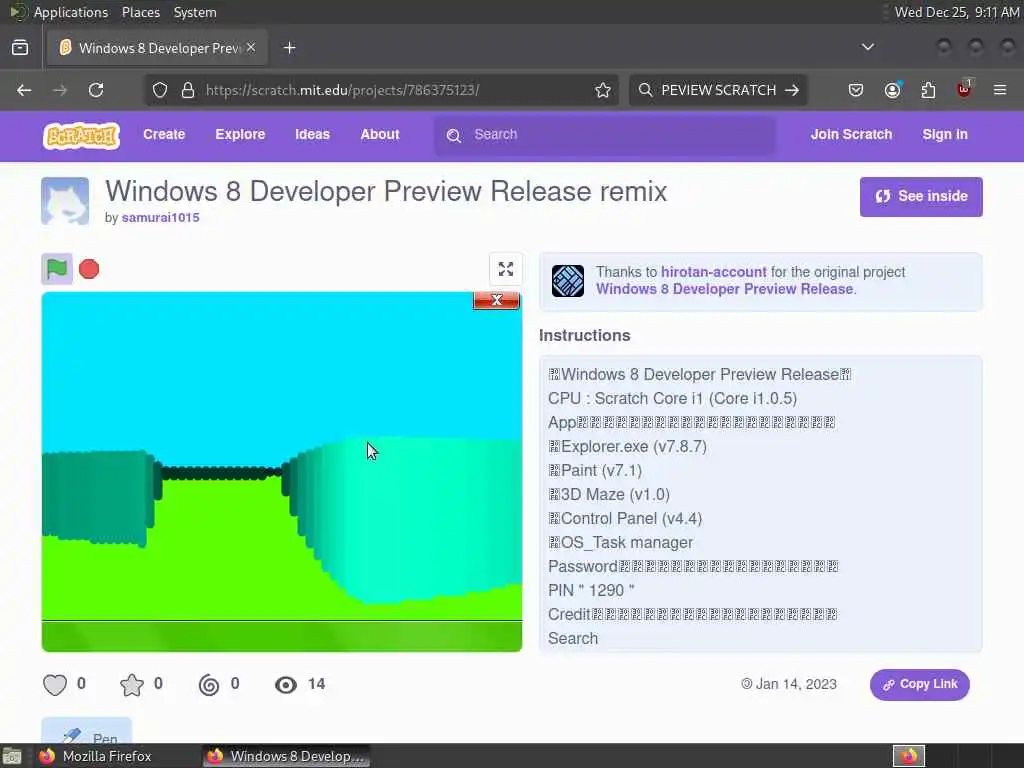This screenshot has height=768, width=1024.
Task: Click the See inside button
Action: click(921, 197)
